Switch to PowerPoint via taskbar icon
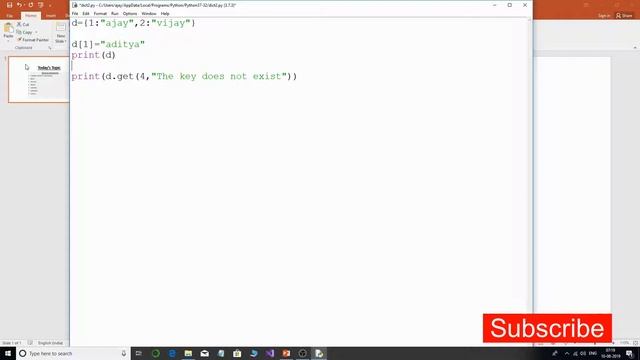 tap(286, 353)
